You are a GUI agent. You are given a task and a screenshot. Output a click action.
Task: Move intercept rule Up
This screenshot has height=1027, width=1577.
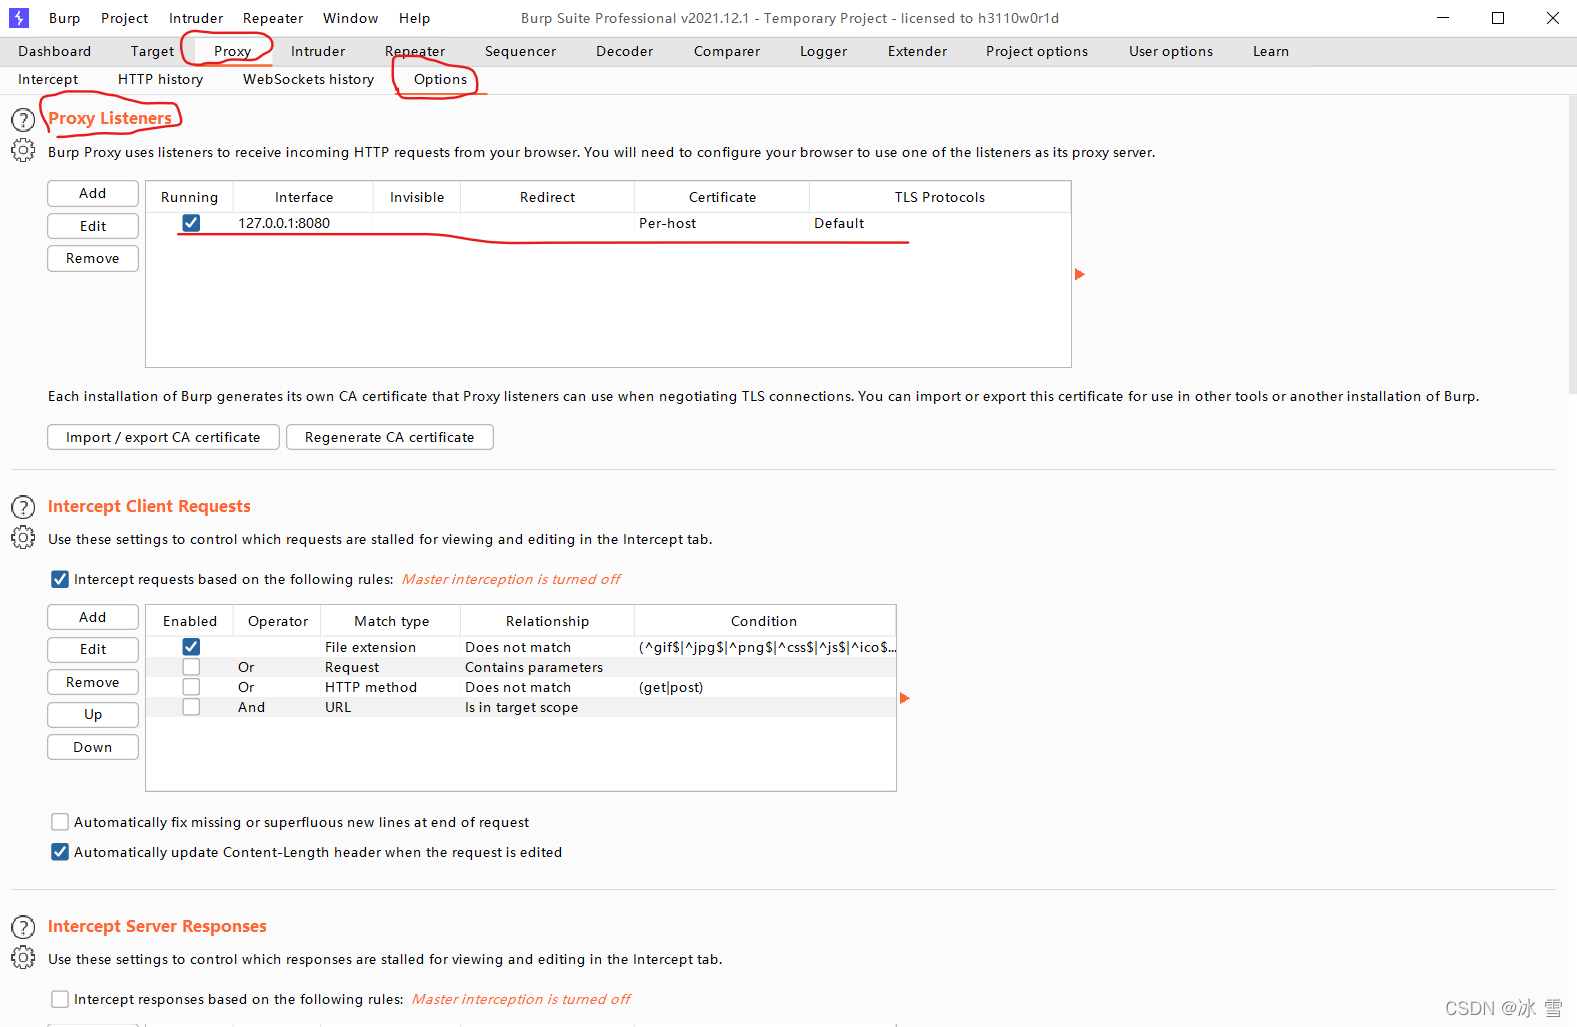(93, 714)
